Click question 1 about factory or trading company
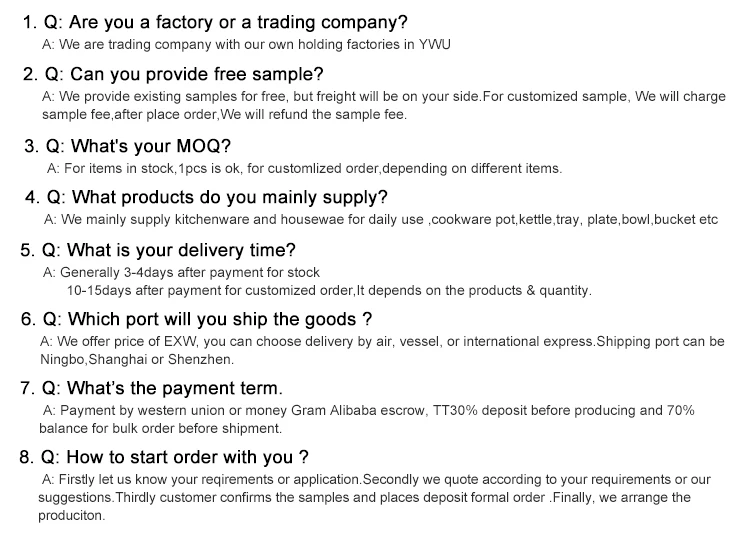The height and width of the screenshot is (534, 750). [215, 22]
